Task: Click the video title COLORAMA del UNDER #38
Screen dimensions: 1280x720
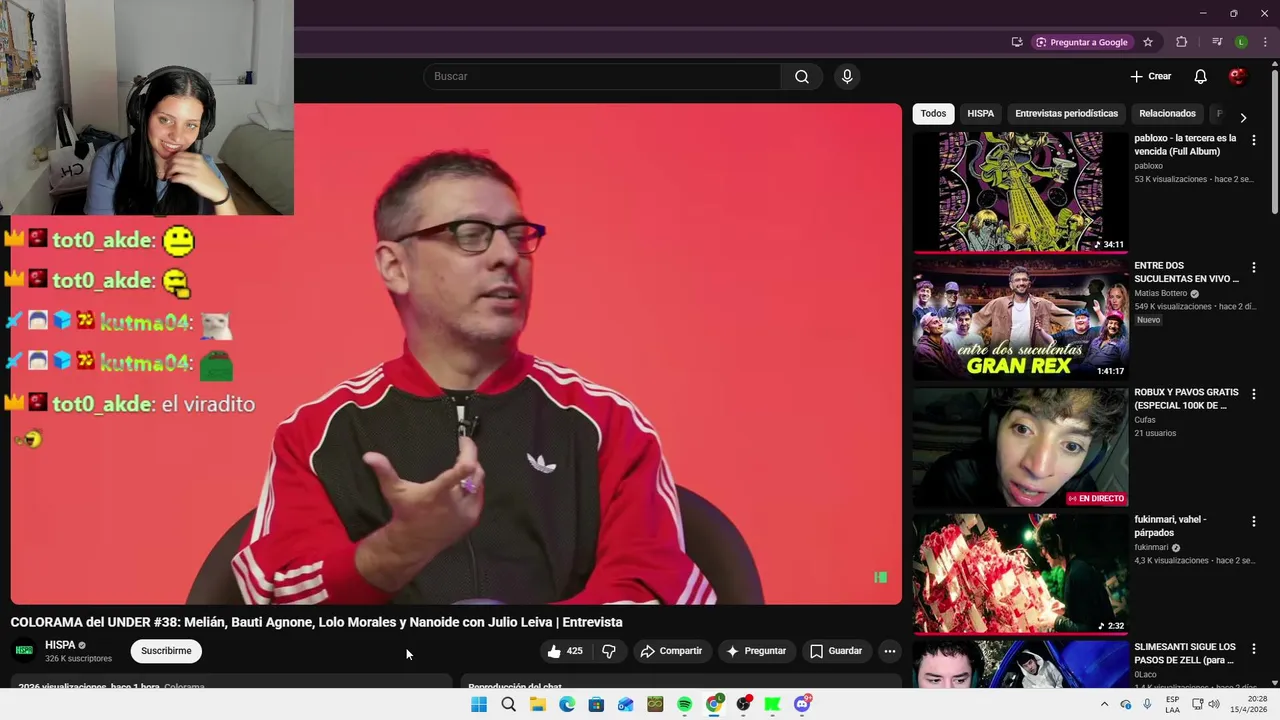Action: [316, 622]
